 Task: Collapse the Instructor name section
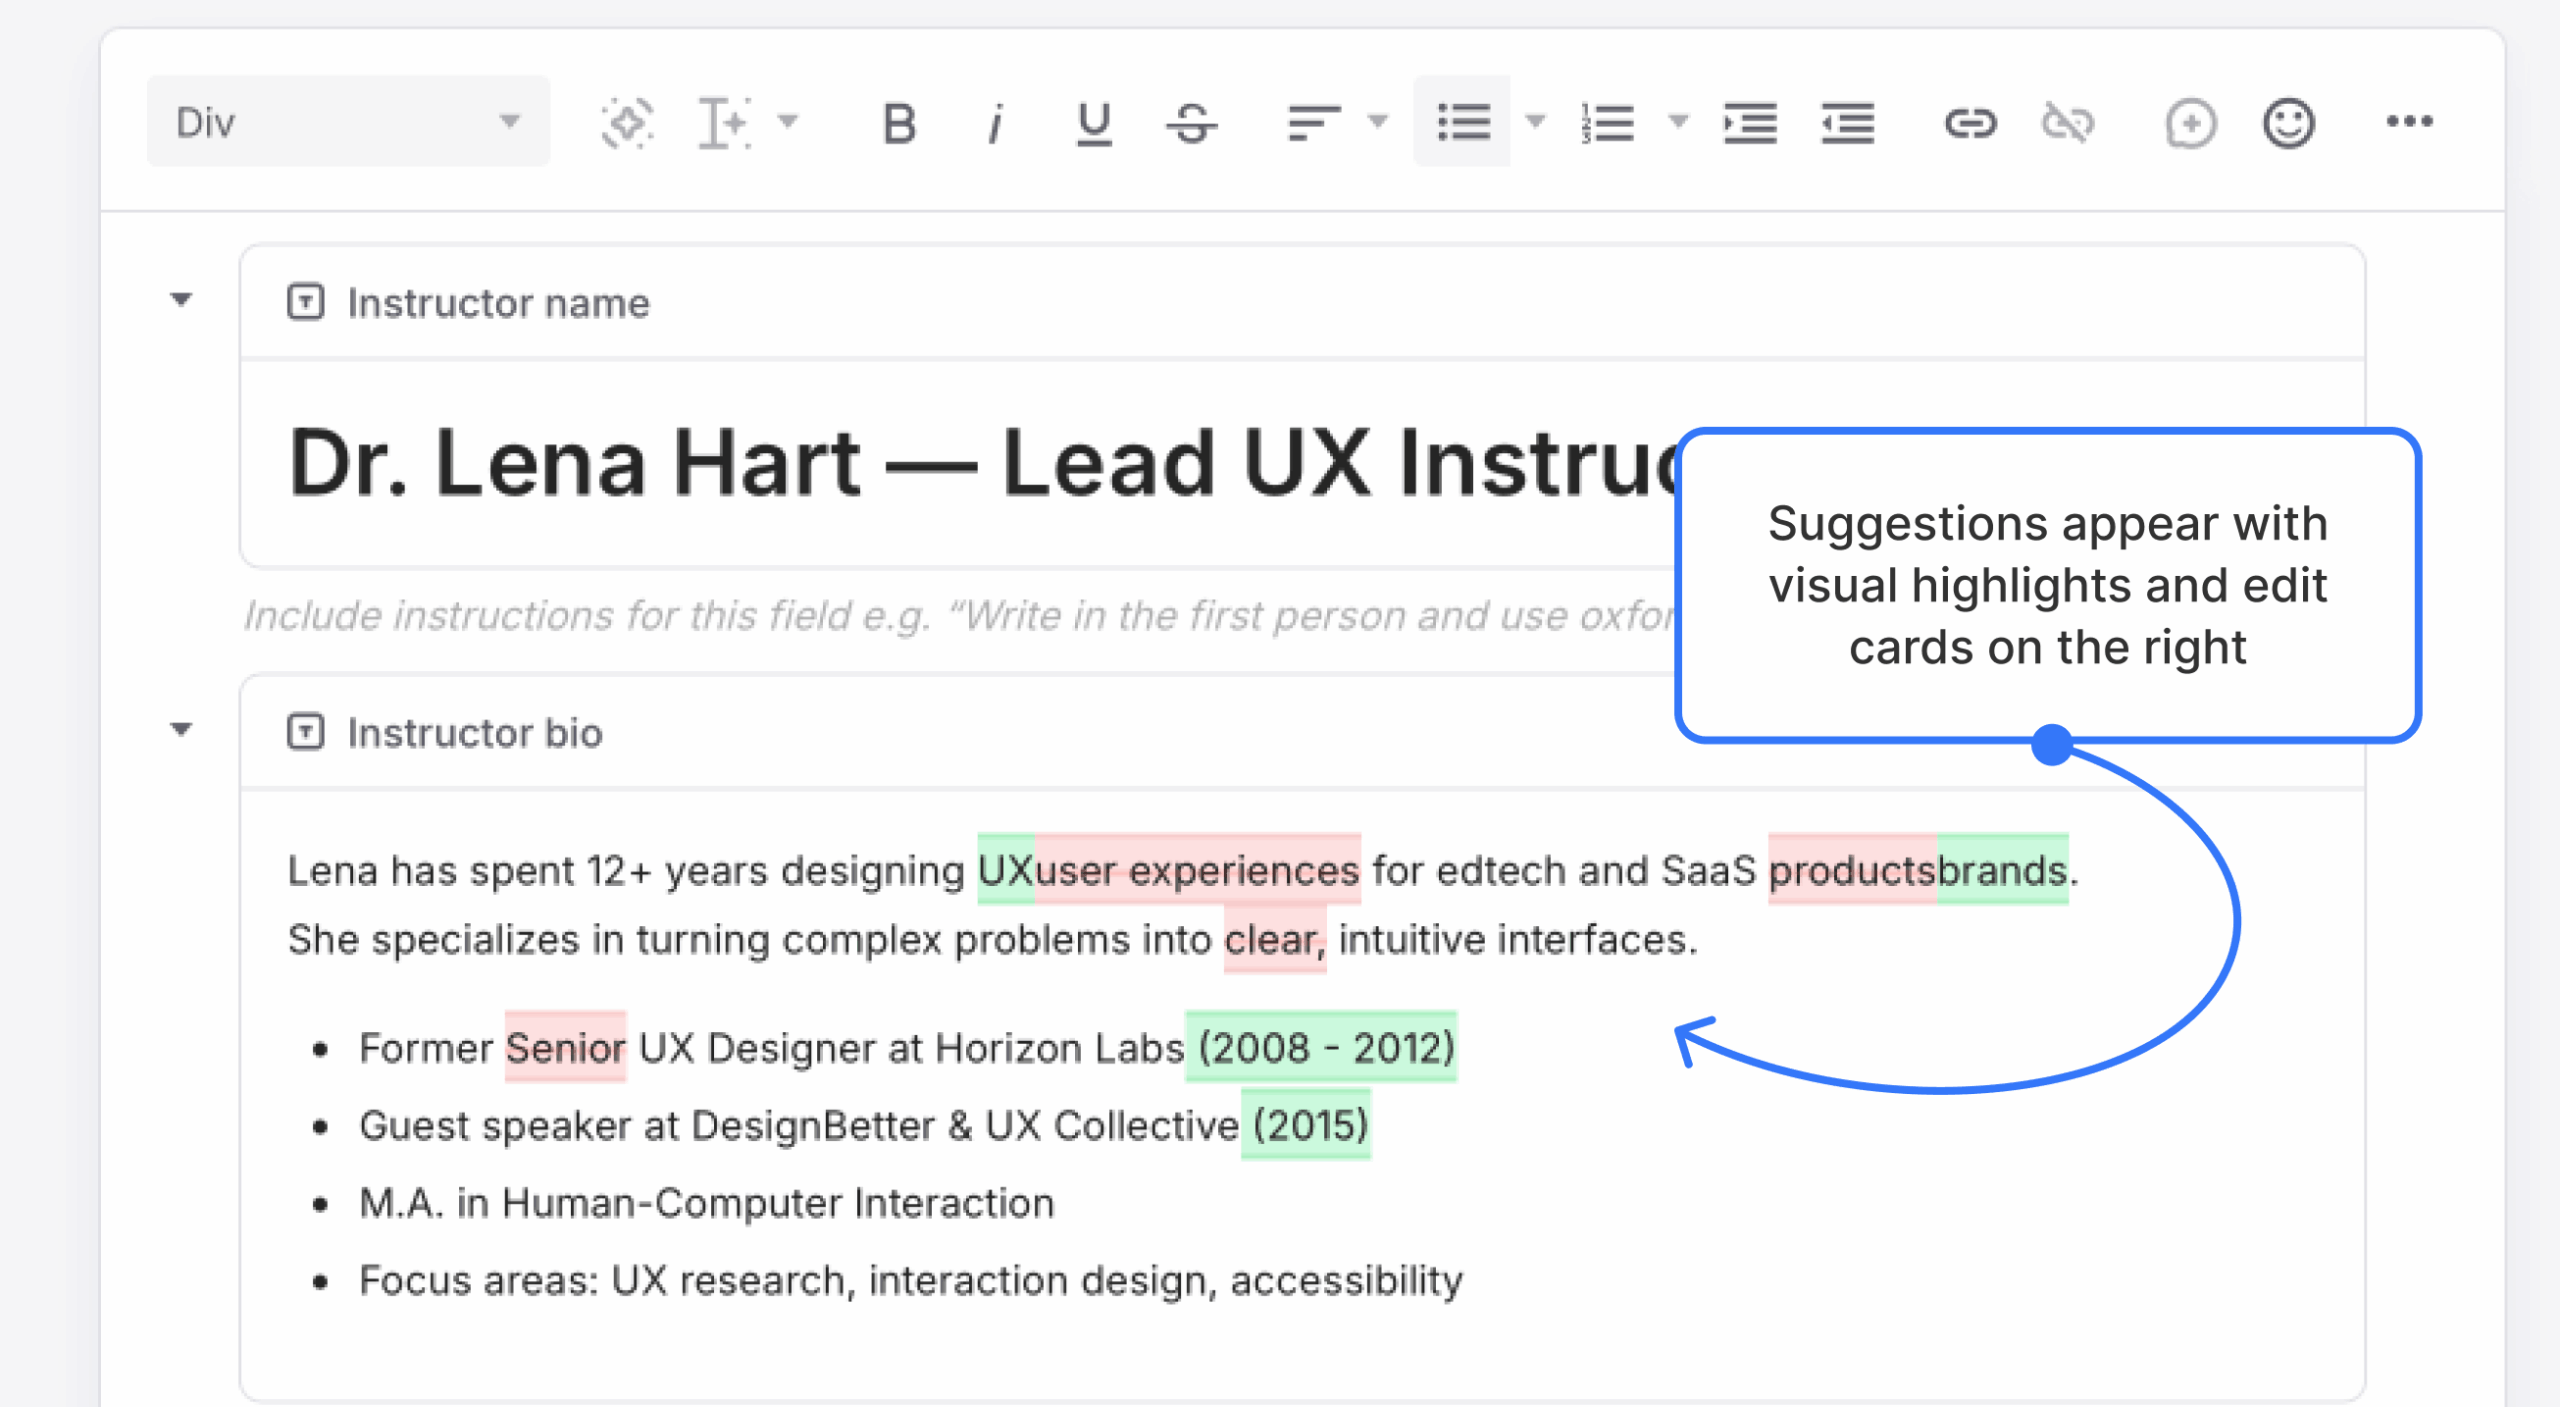point(182,301)
